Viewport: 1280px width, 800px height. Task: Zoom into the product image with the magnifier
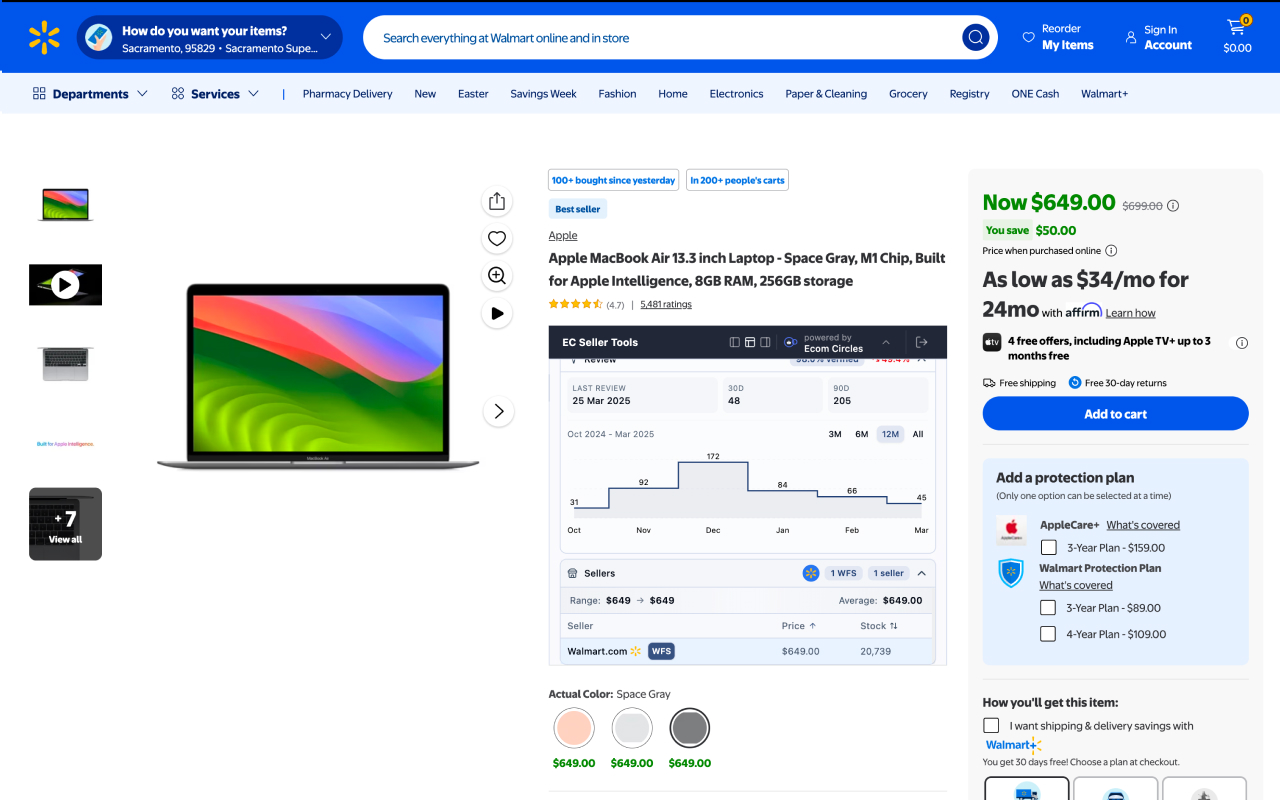(497, 275)
